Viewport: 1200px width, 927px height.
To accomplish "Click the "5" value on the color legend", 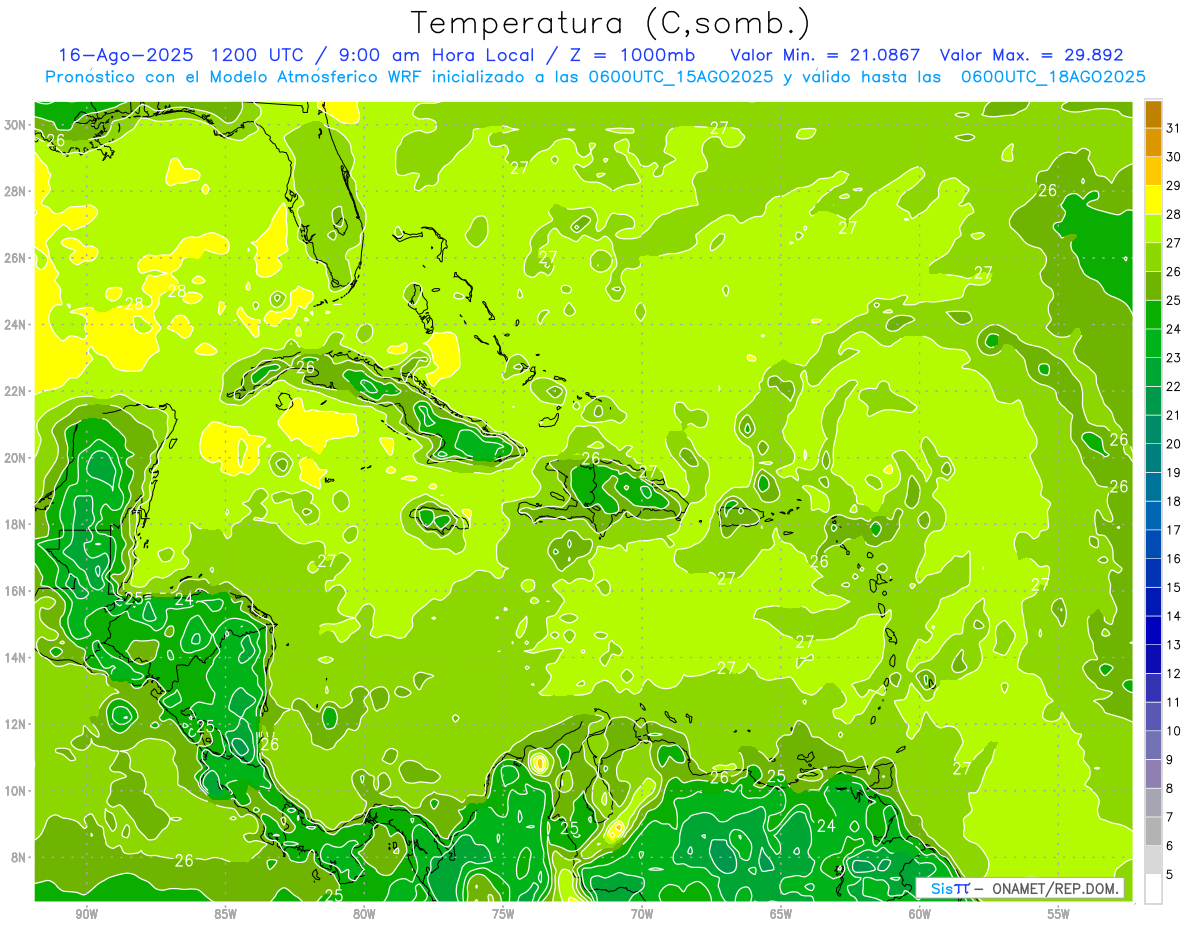I will coord(1170,875).
